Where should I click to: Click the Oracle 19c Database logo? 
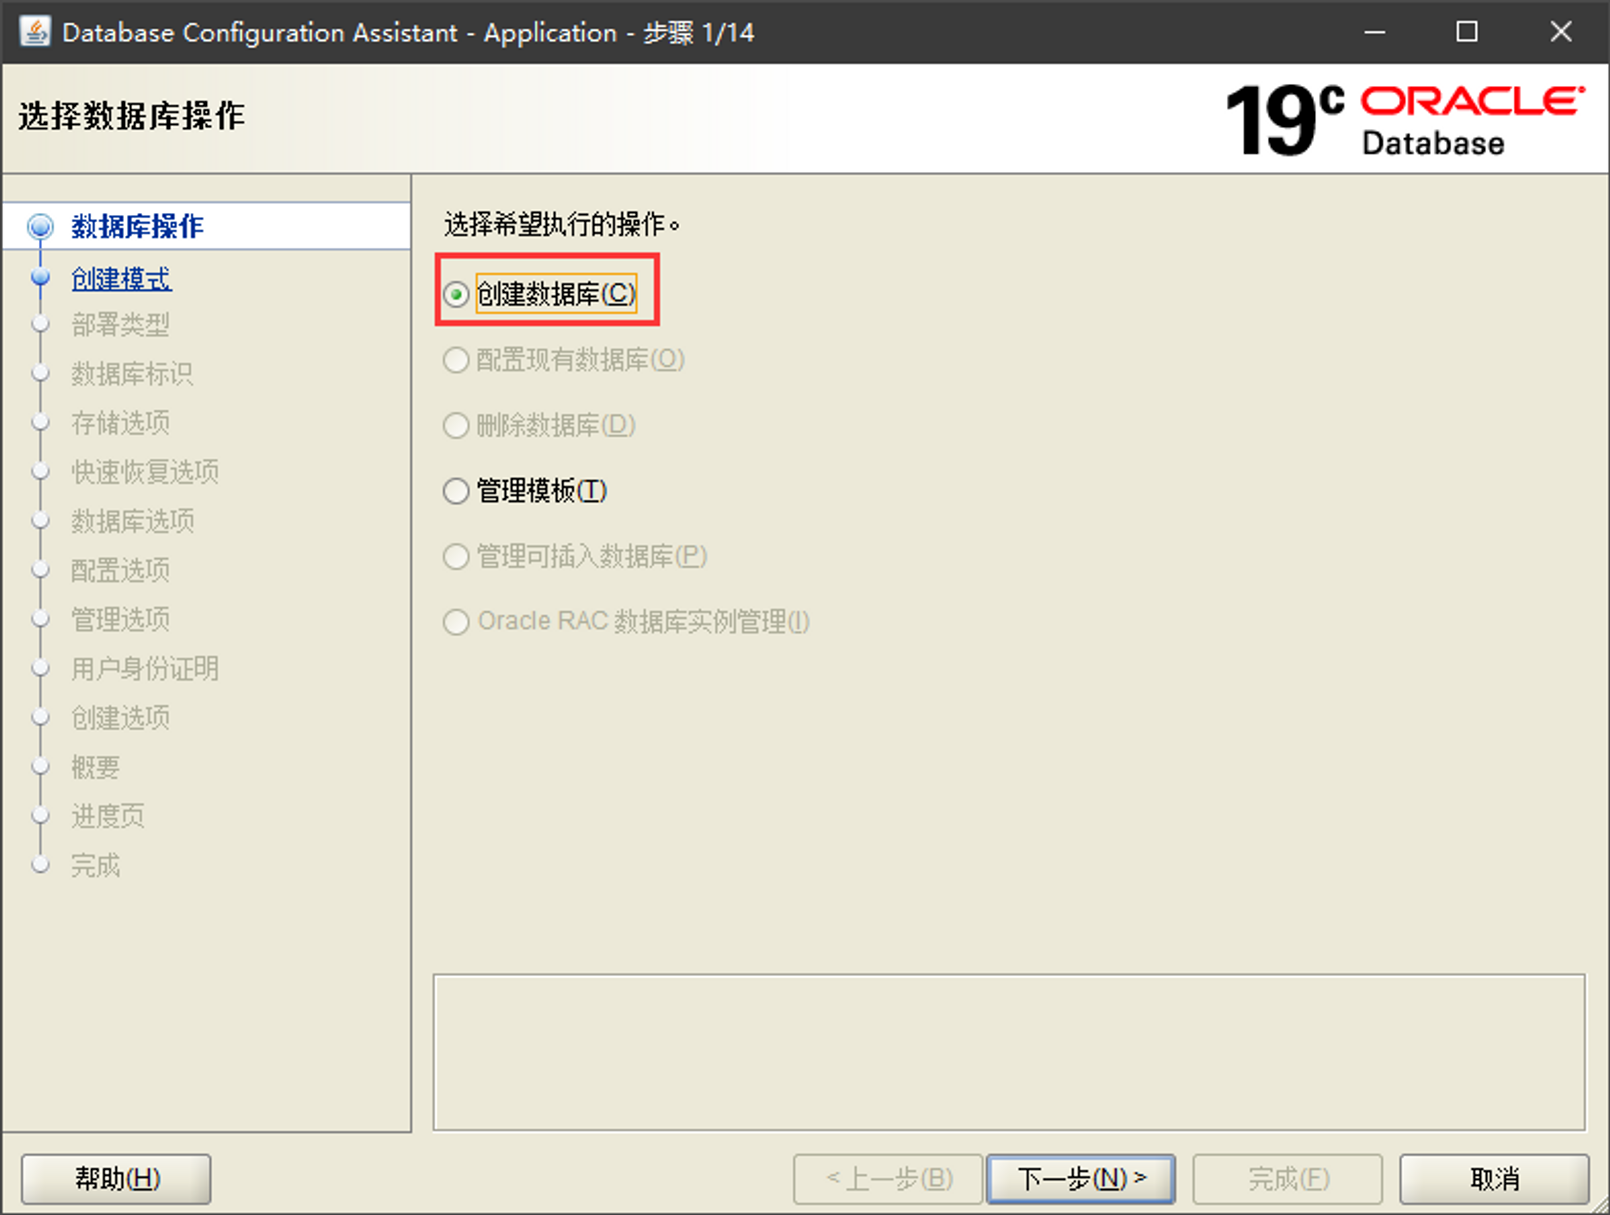point(1404,121)
